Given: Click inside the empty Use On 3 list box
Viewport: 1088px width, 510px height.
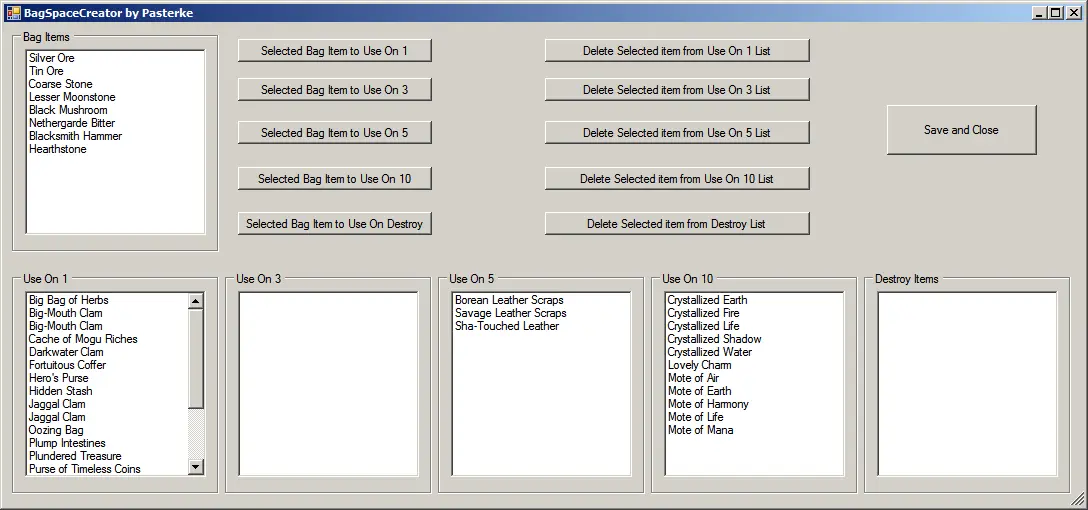Looking at the screenshot, I should coord(328,384).
